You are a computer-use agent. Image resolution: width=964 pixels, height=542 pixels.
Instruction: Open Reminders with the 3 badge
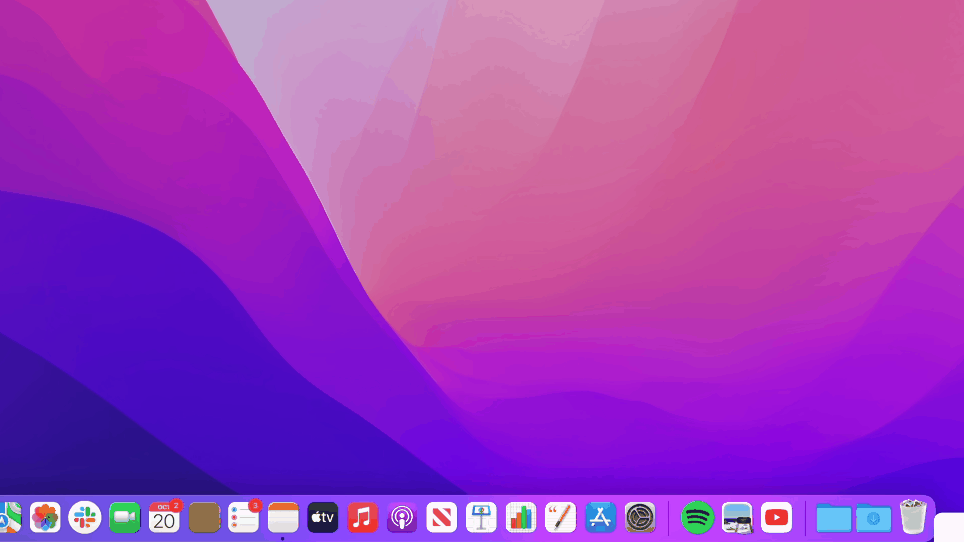pos(243,517)
